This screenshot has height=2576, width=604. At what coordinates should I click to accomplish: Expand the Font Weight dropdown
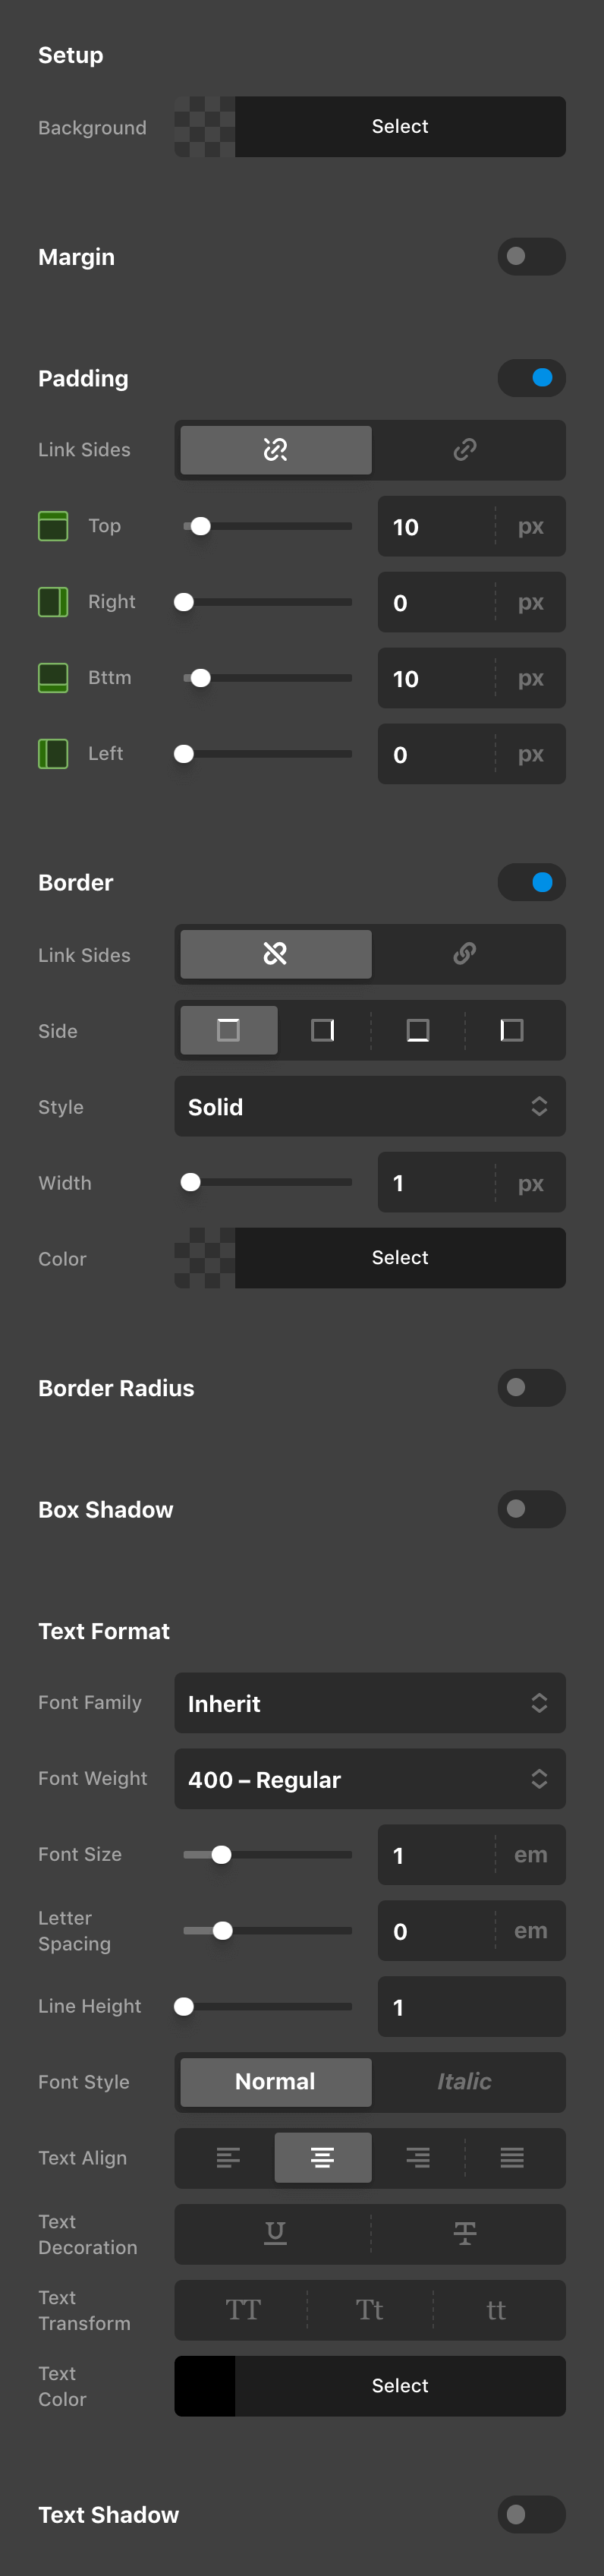(x=369, y=1779)
